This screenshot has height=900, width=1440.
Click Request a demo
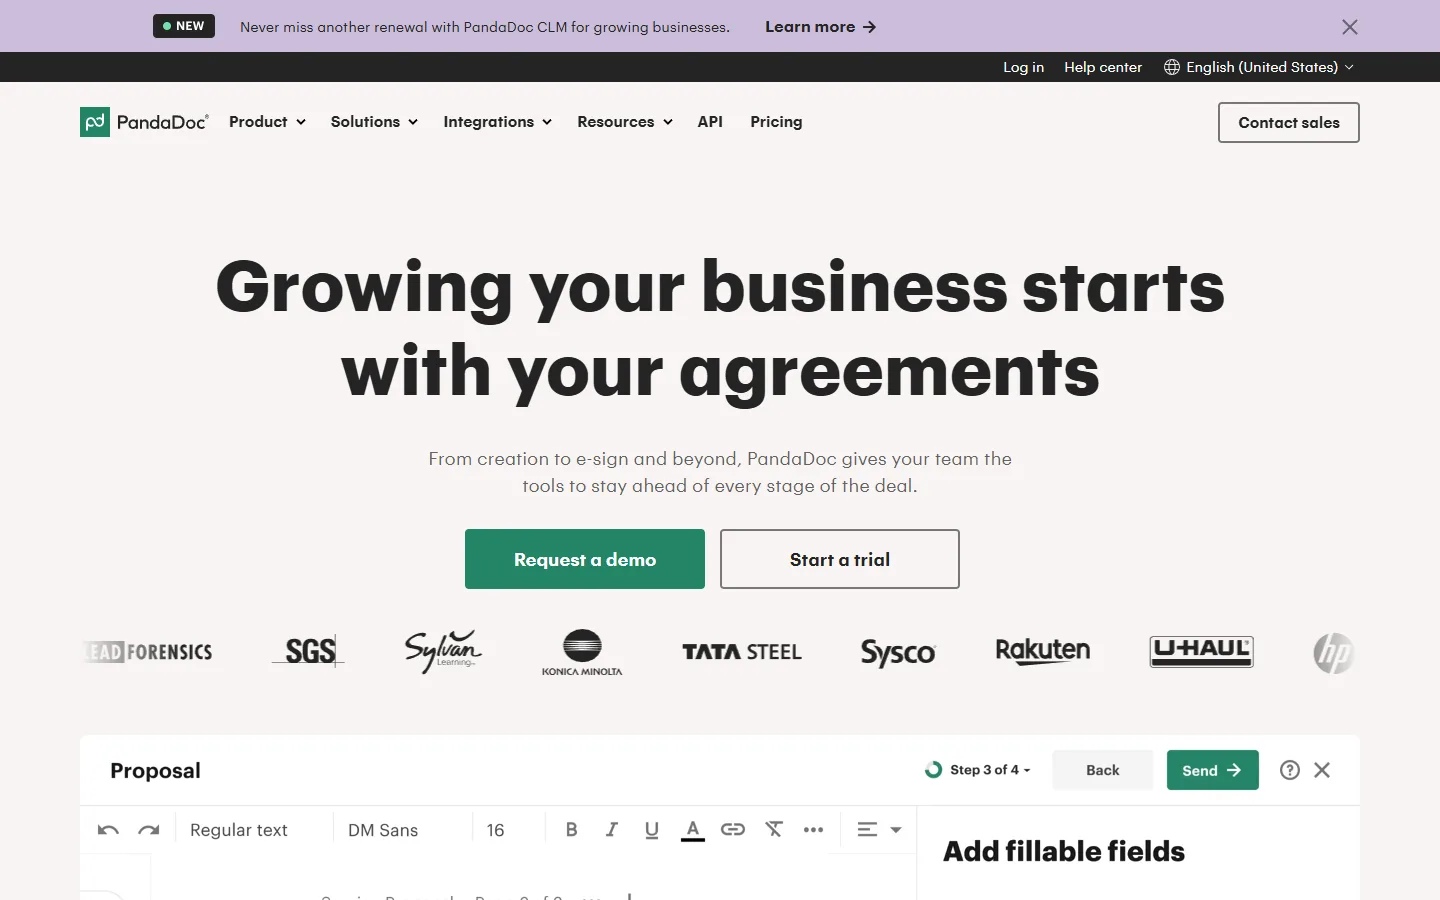pos(585,559)
